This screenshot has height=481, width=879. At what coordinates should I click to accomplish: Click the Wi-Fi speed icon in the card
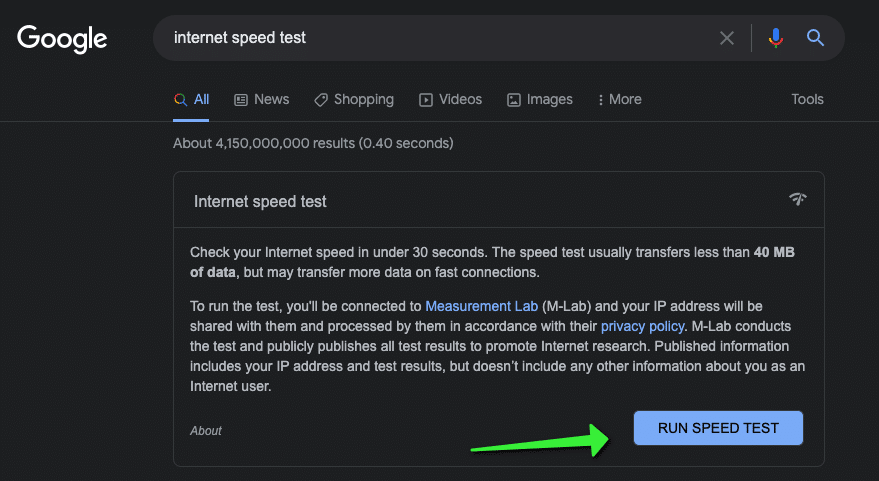point(797,199)
